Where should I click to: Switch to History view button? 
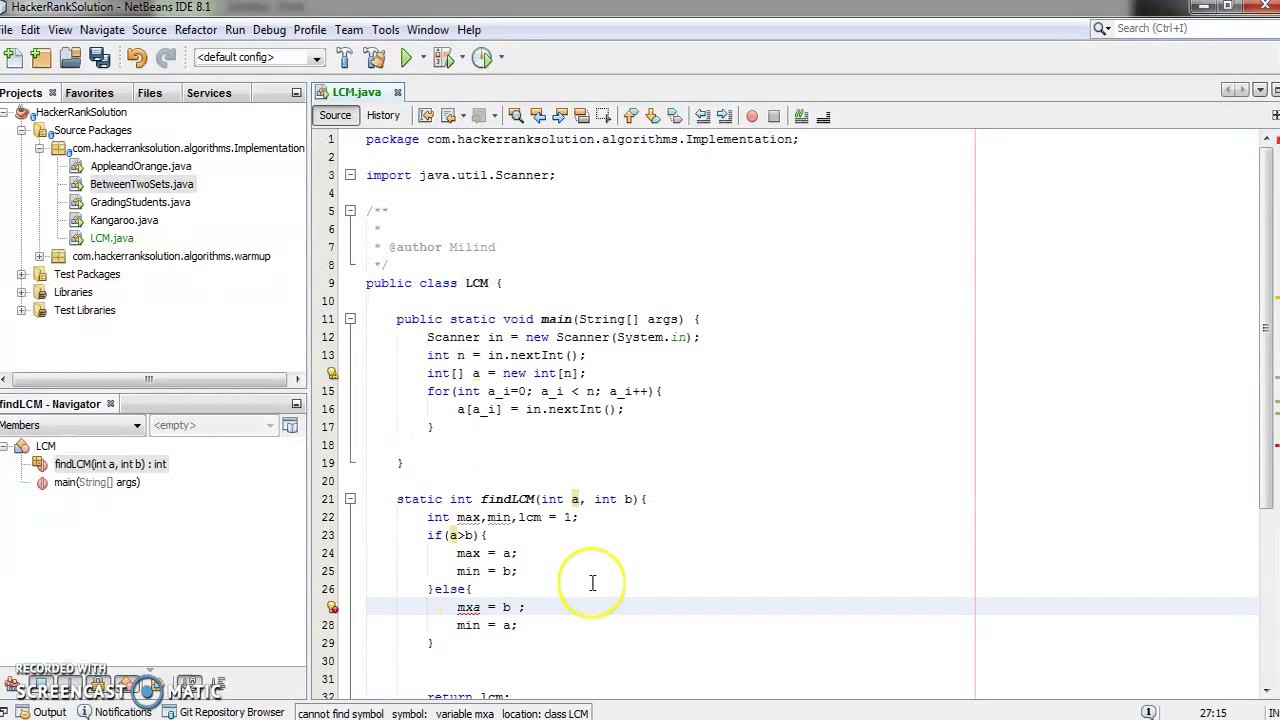(383, 116)
